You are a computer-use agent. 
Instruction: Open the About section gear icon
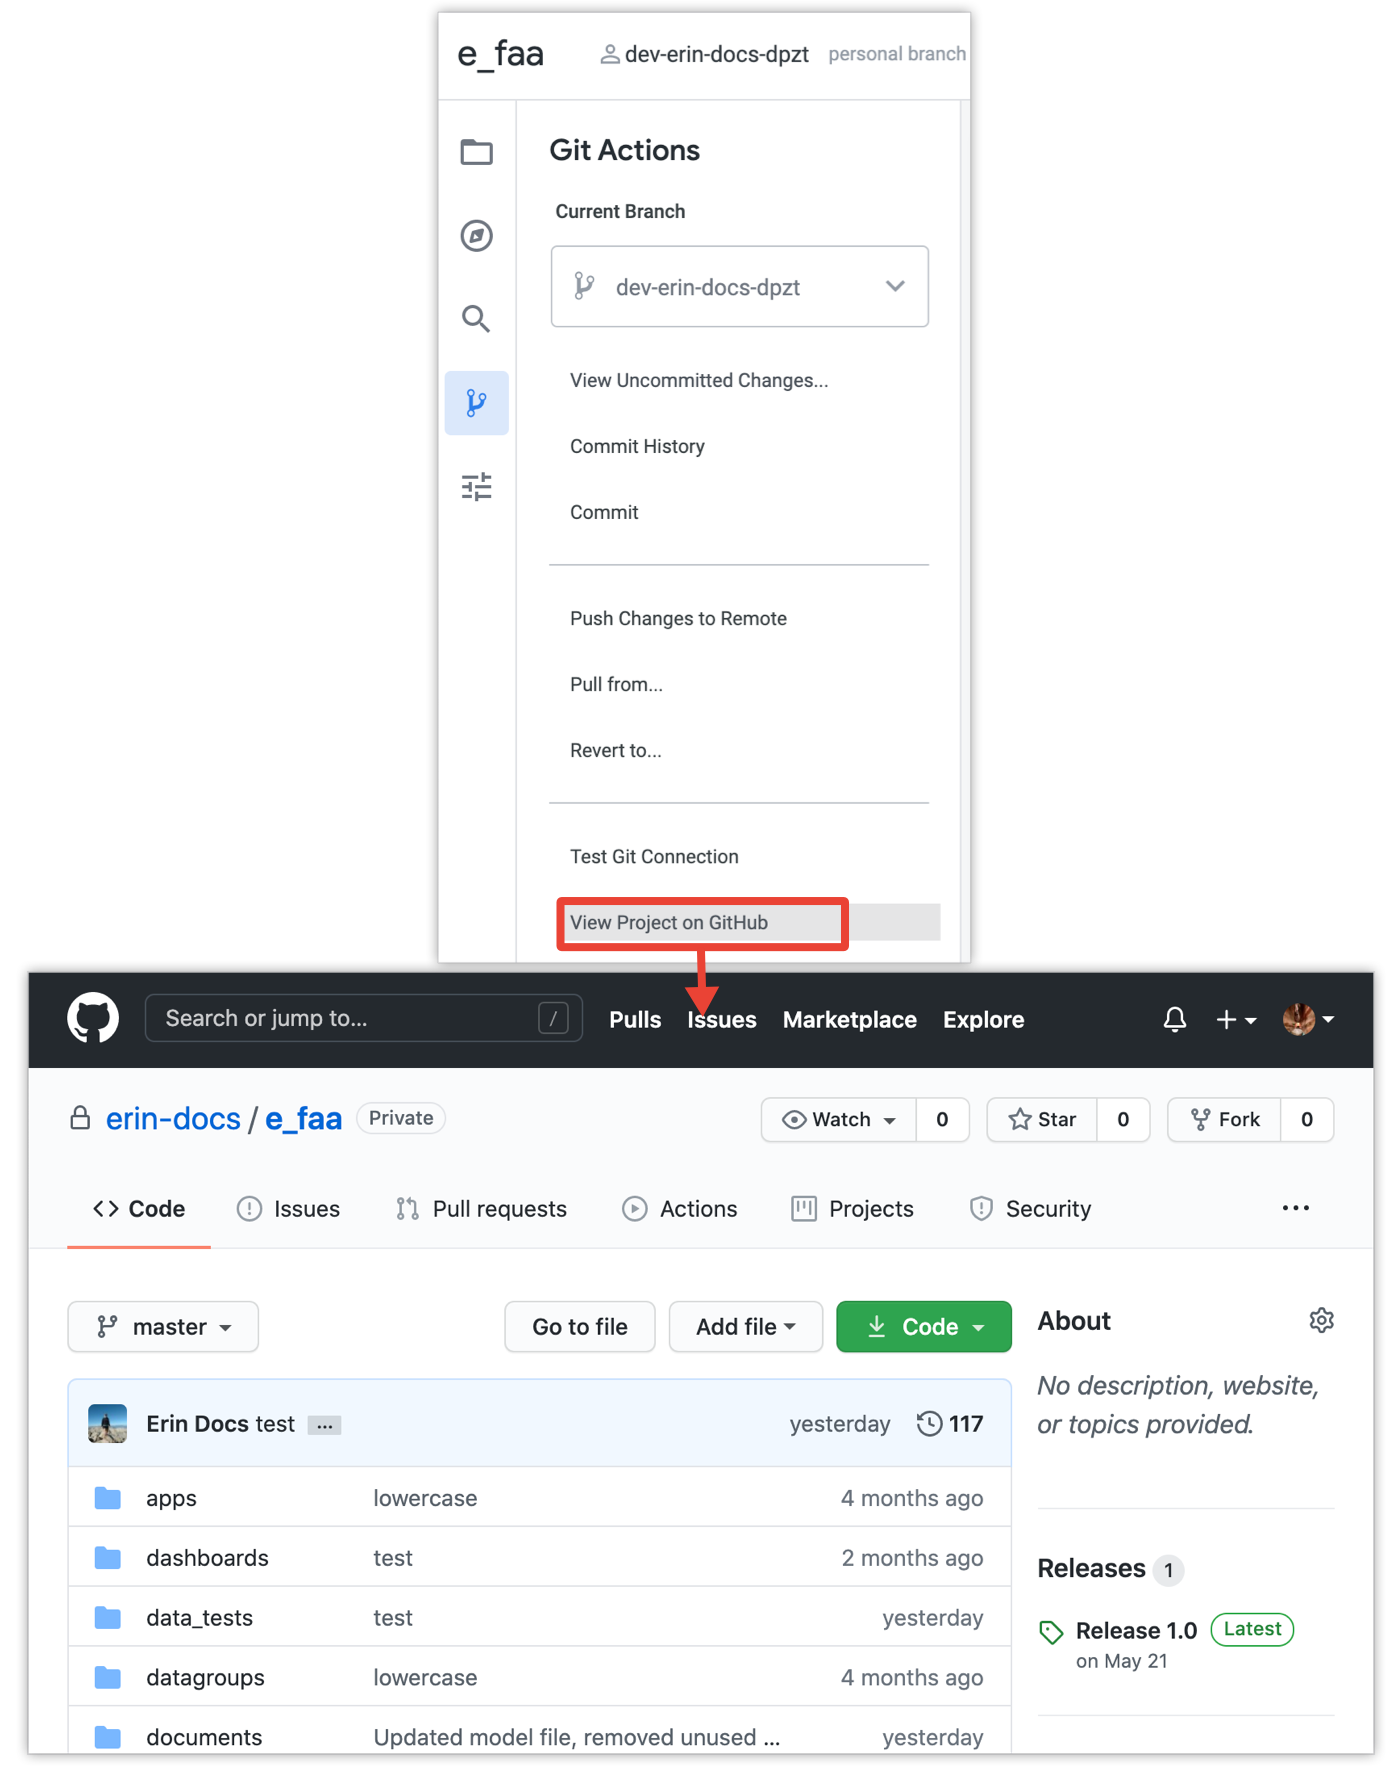click(1321, 1320)
